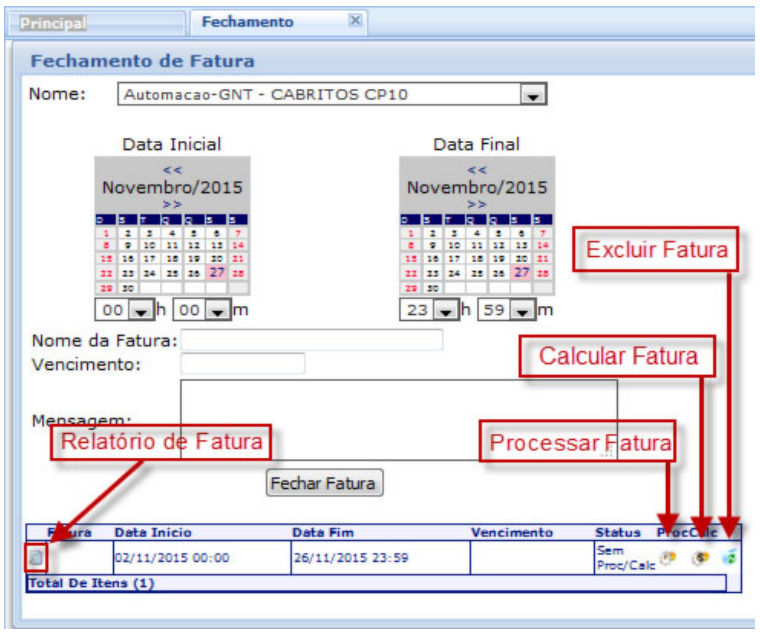
Task: Open the Nome dropdown list
Action: coord(534,95)
